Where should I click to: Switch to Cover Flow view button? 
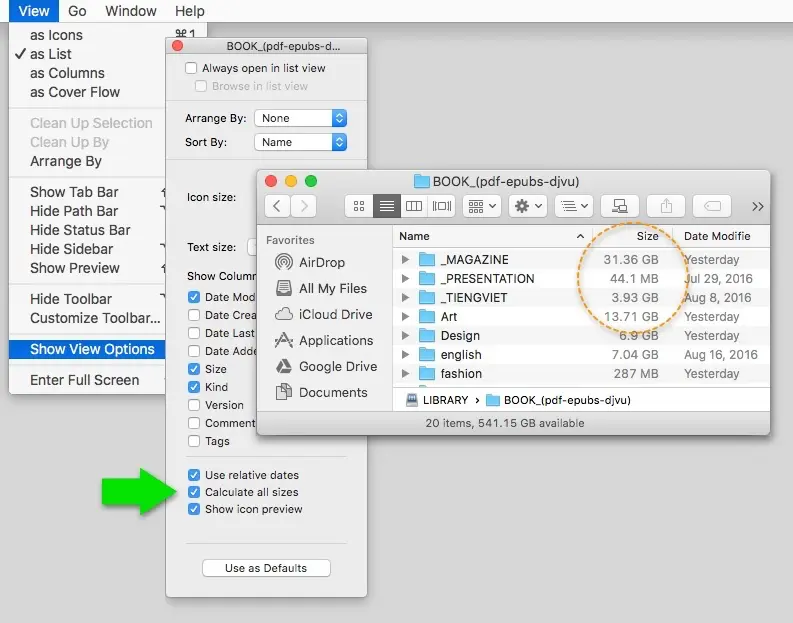point(442,206)
